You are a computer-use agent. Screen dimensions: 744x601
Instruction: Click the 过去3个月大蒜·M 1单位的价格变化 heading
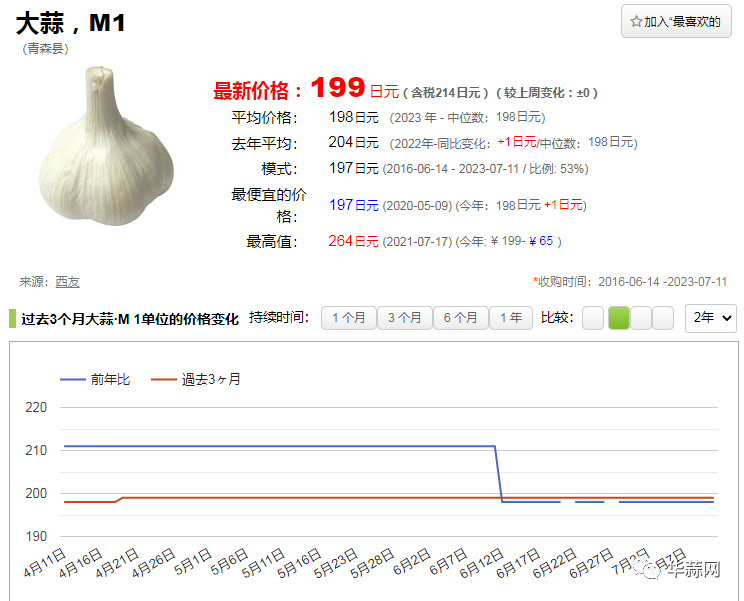130,319
